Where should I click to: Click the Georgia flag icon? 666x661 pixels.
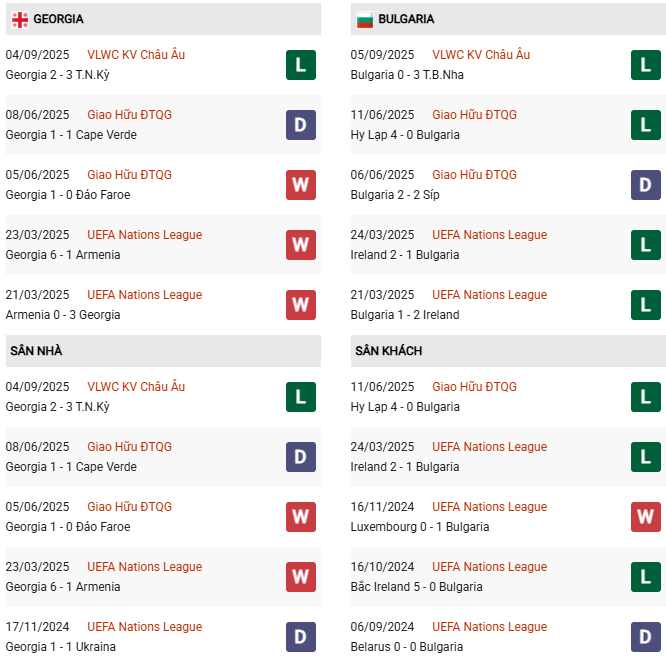(19, 19)
